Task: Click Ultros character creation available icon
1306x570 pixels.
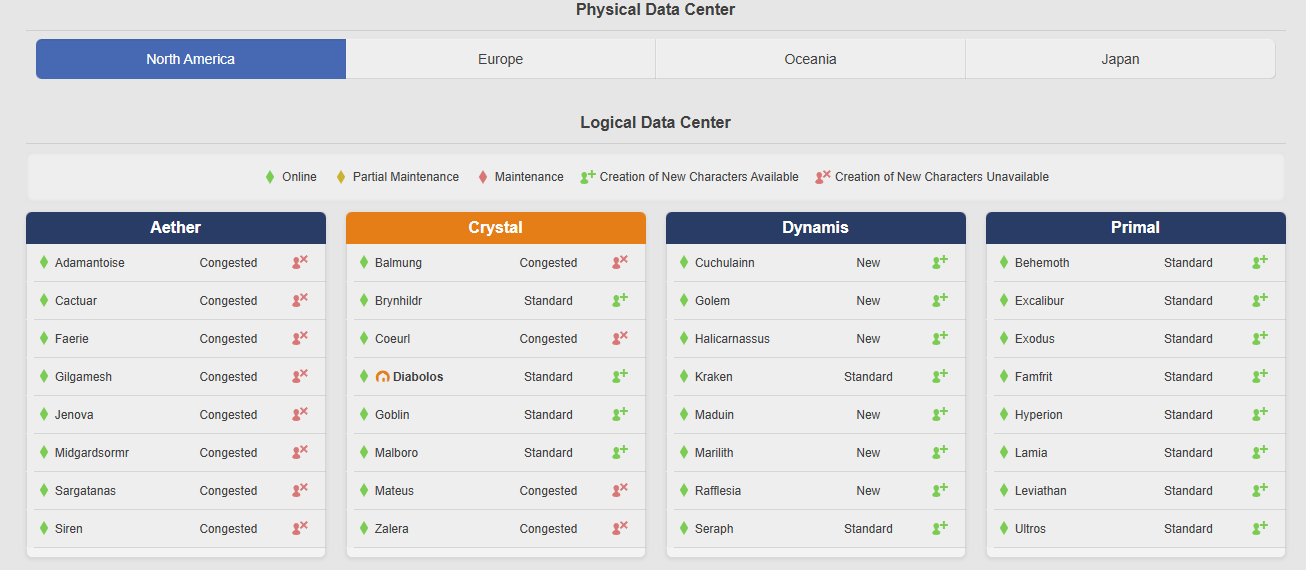Action: [x=1260, y=528]
